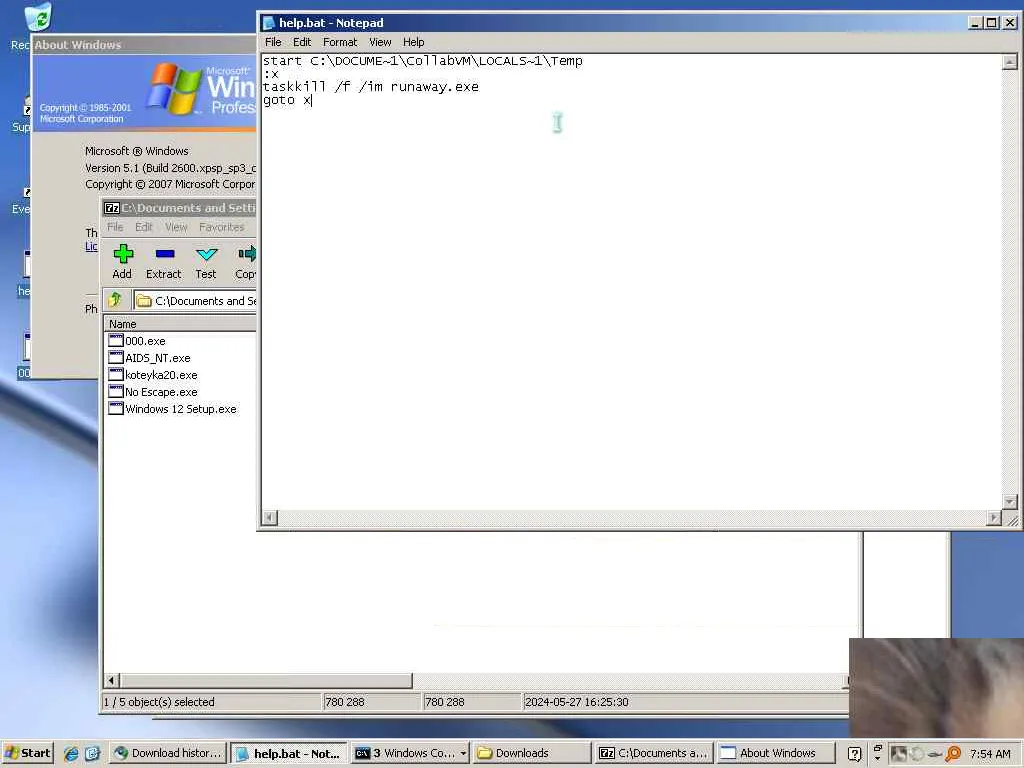Open Notepad Edit menu
Viewport: 1024px width, 768px height.
click(302, 42)
